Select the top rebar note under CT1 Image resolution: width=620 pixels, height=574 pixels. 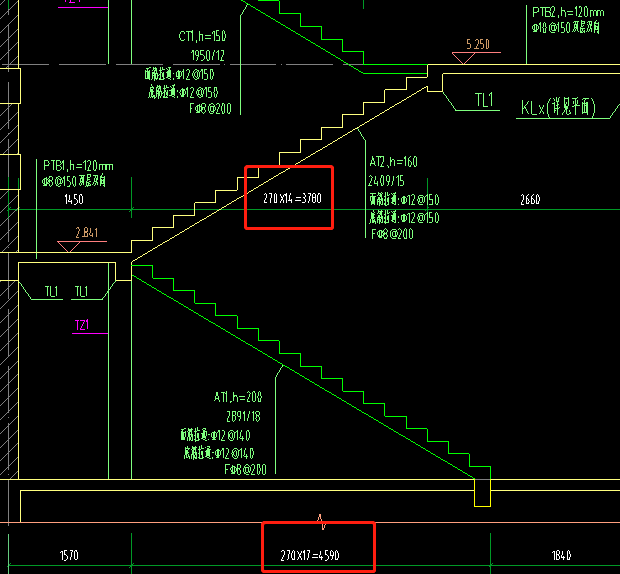(x=180, y=74)
